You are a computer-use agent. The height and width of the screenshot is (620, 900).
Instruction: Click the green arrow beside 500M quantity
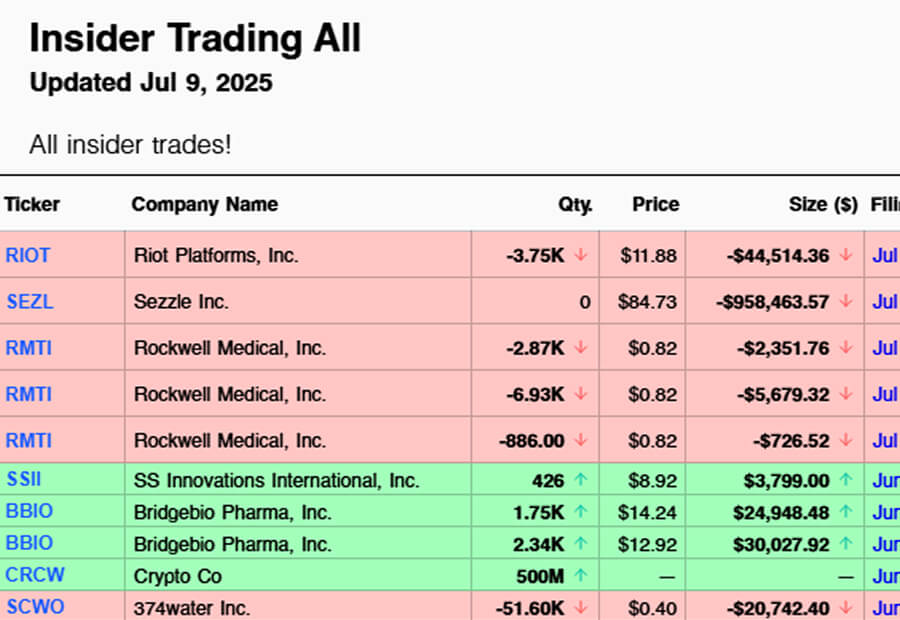[581, 575]
